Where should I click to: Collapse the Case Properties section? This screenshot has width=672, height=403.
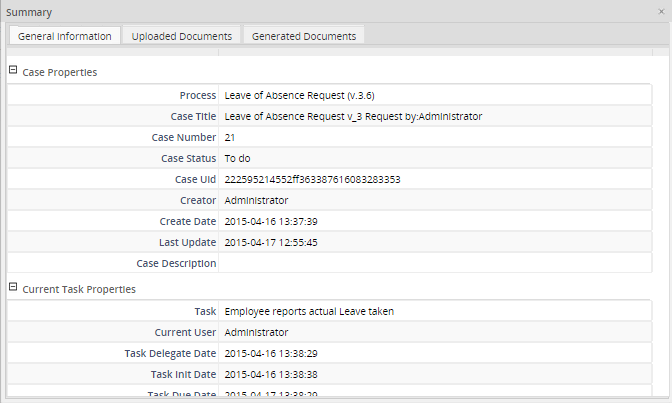click(x=13, y=71)
